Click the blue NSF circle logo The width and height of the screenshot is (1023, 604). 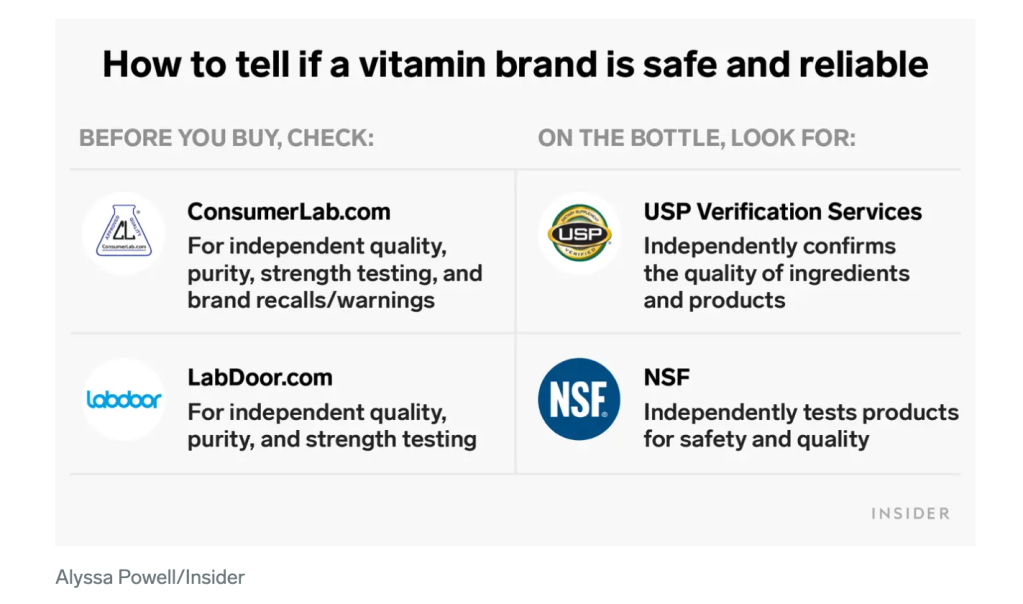pyautogui.click(x=579, y=400)
